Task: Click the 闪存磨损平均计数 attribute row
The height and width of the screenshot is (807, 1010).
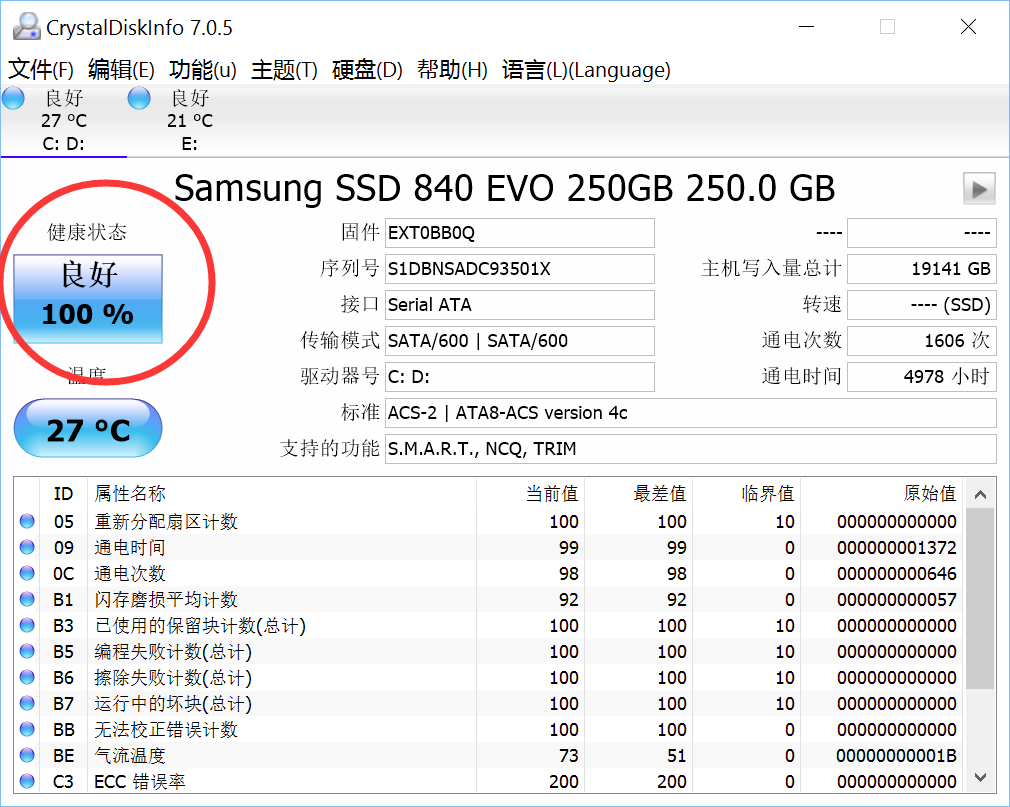Action: [x=488, y=599]
